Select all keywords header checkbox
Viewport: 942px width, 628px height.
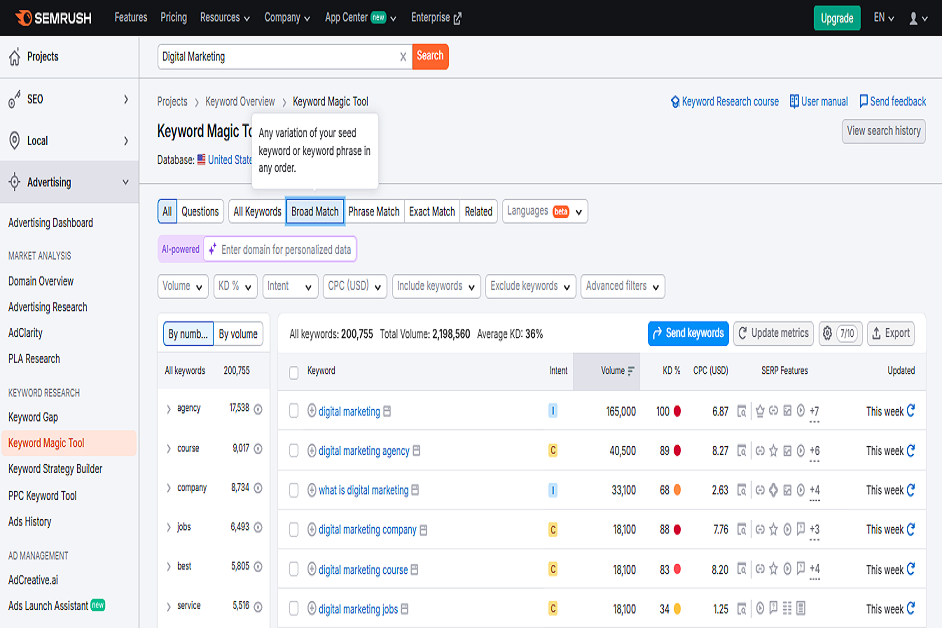294,373
